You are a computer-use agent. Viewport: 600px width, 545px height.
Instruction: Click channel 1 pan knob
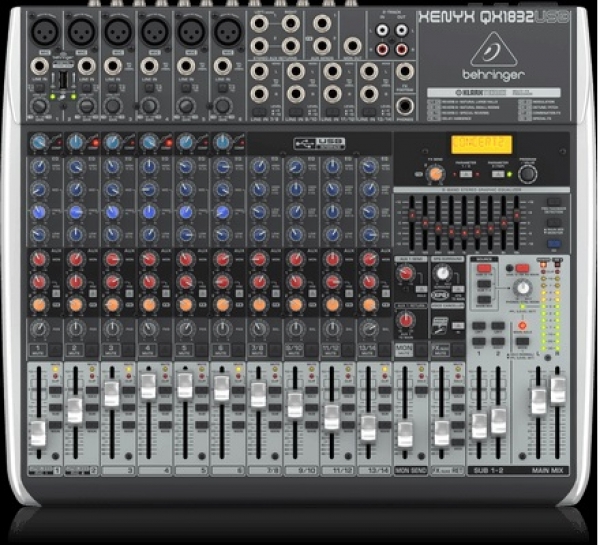pyautogui.click(x=39, y=329)
